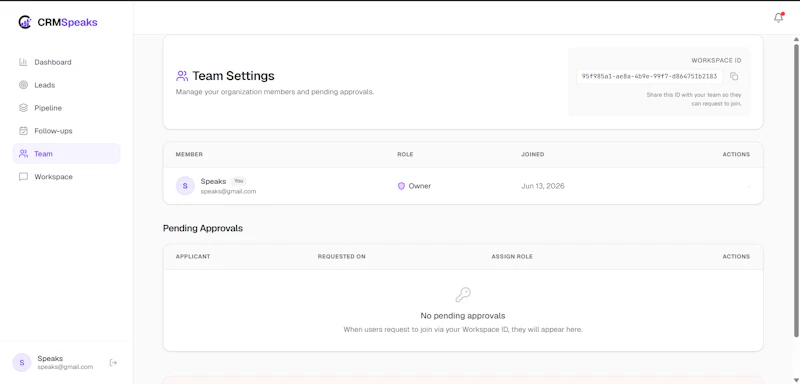
Task: Click the Follow-ups calendar icon
Action: click(x=23, y=131)
